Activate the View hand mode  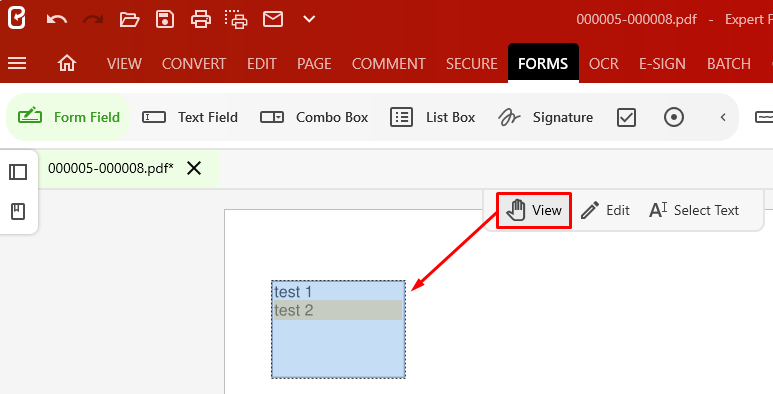534,211
